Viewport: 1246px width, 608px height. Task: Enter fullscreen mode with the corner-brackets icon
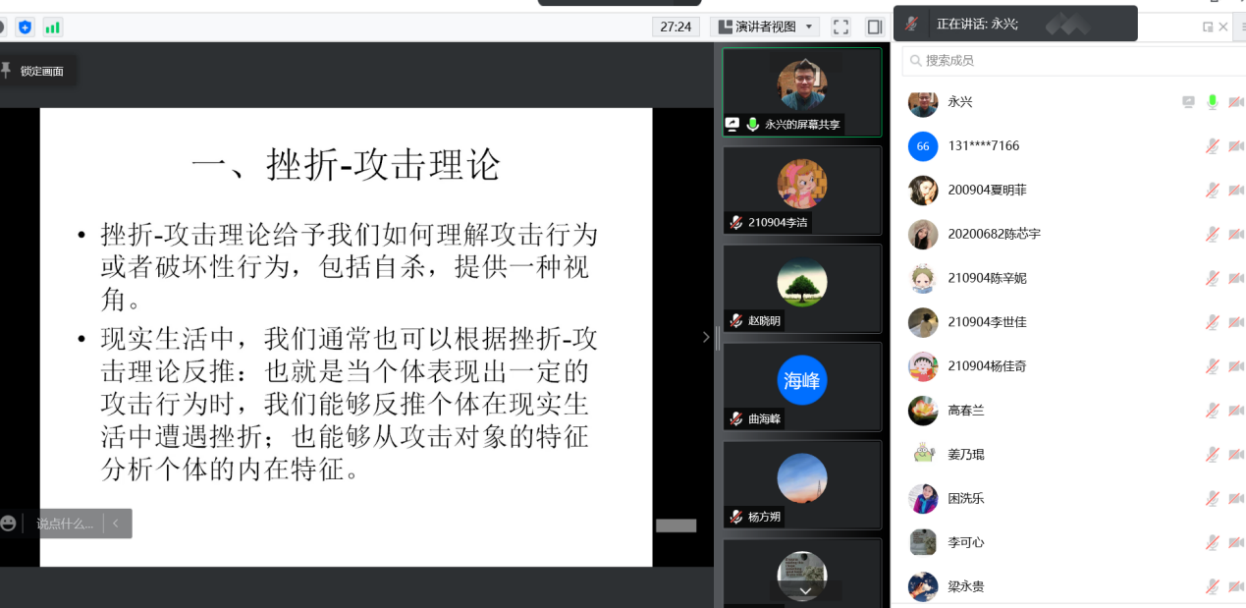(841, 27)
